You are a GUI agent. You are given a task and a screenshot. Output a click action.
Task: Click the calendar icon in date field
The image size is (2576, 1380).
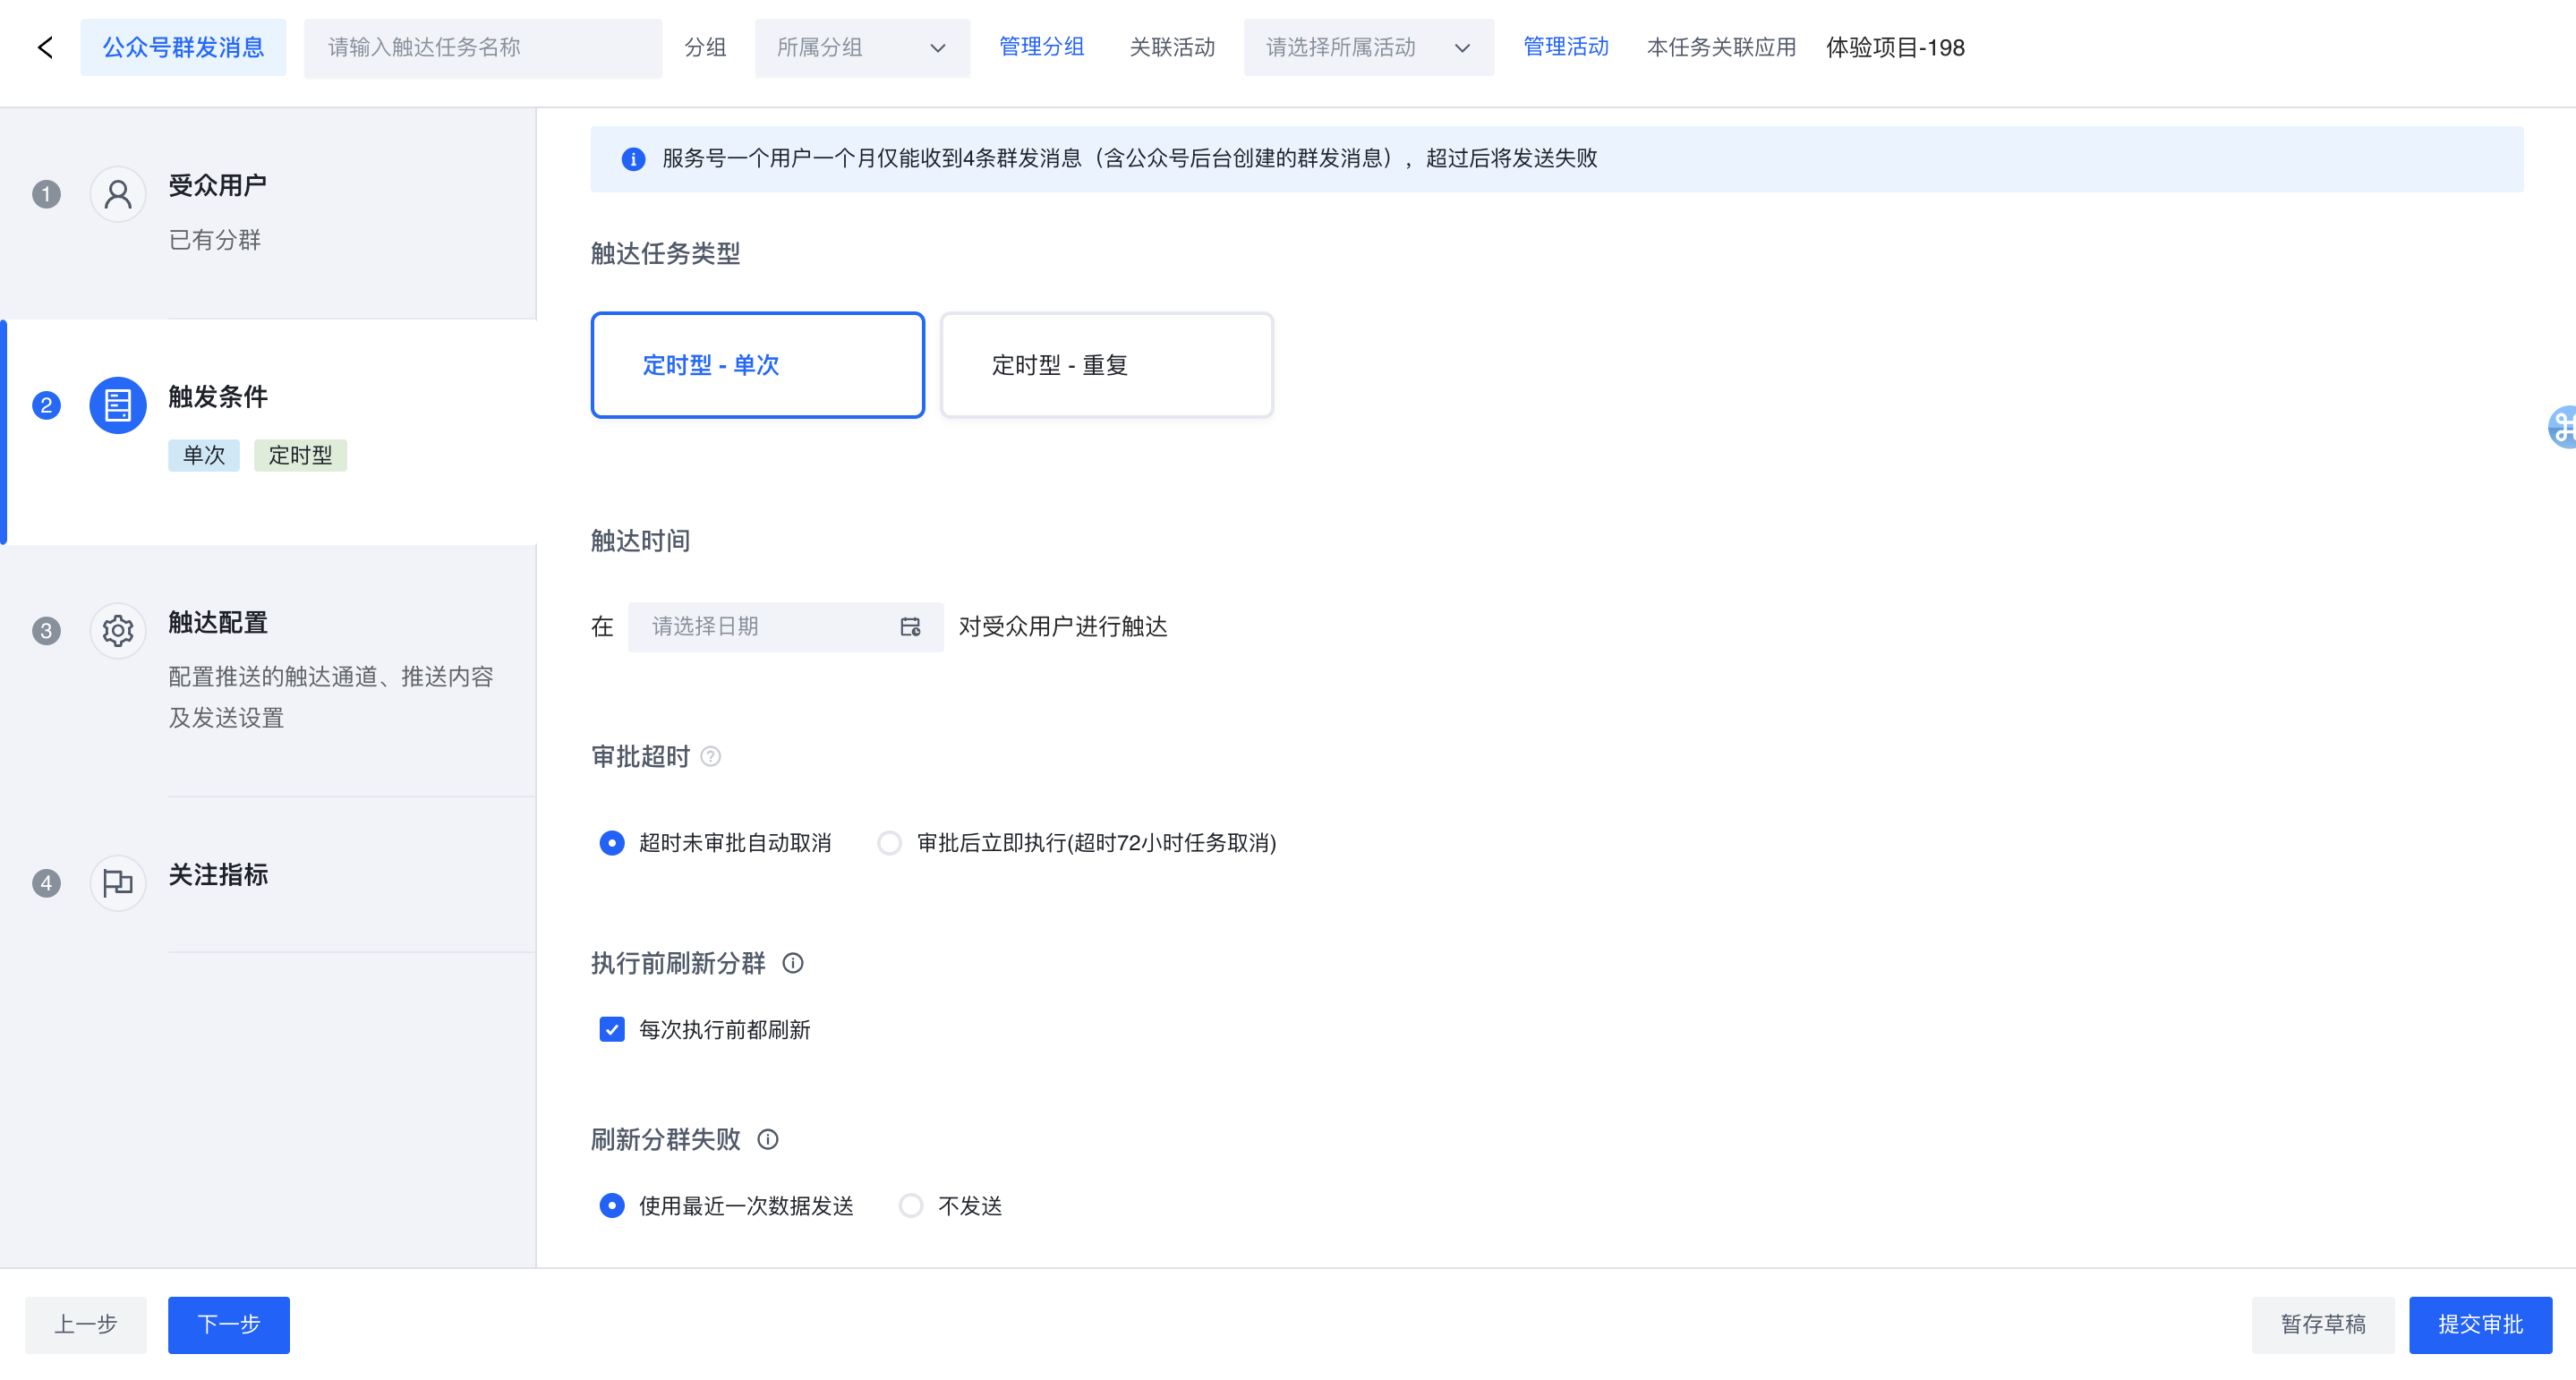[910, 627]
